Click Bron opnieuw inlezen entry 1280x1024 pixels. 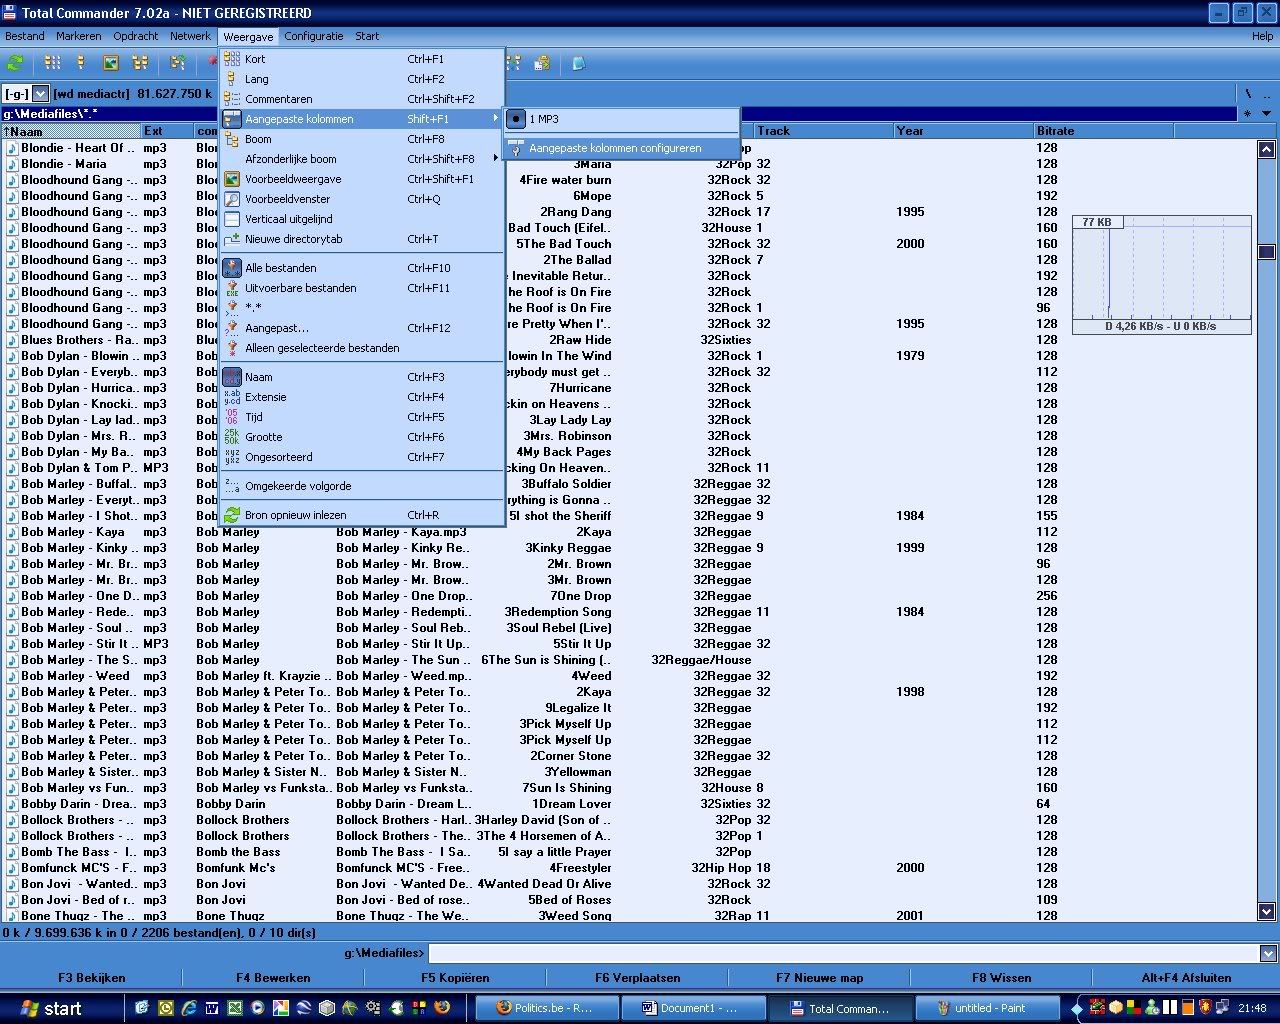(x=362, y=515)
